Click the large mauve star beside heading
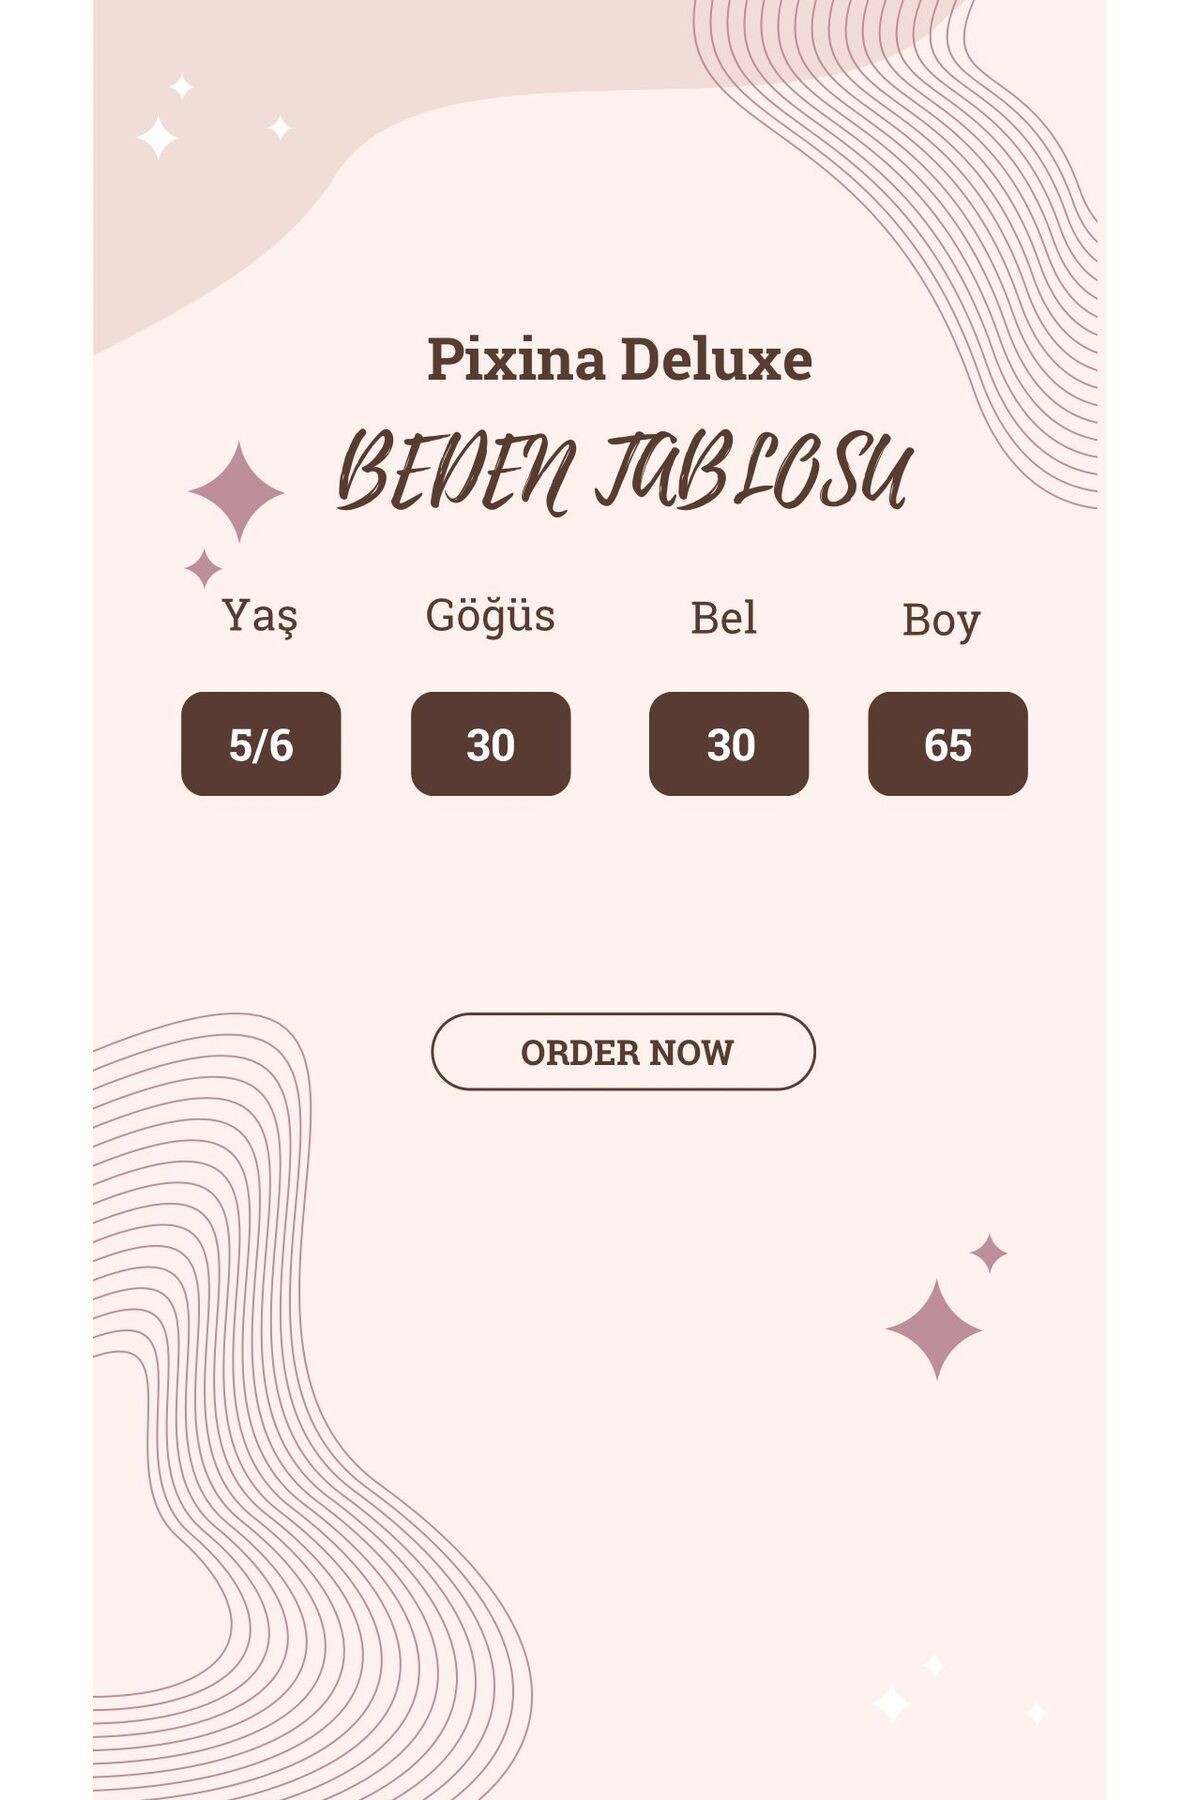 pos(236,492)
